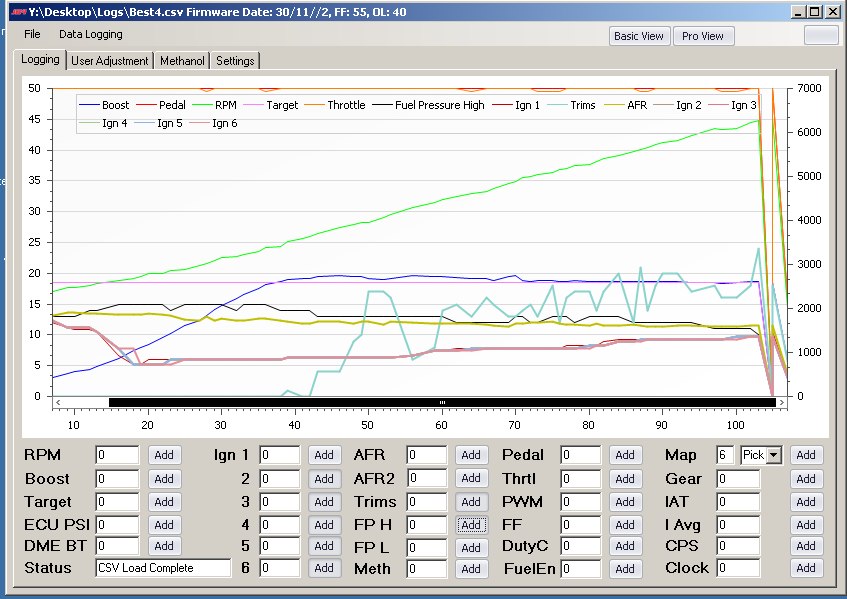Click Add next to I Avg

(x=806, y=525)
